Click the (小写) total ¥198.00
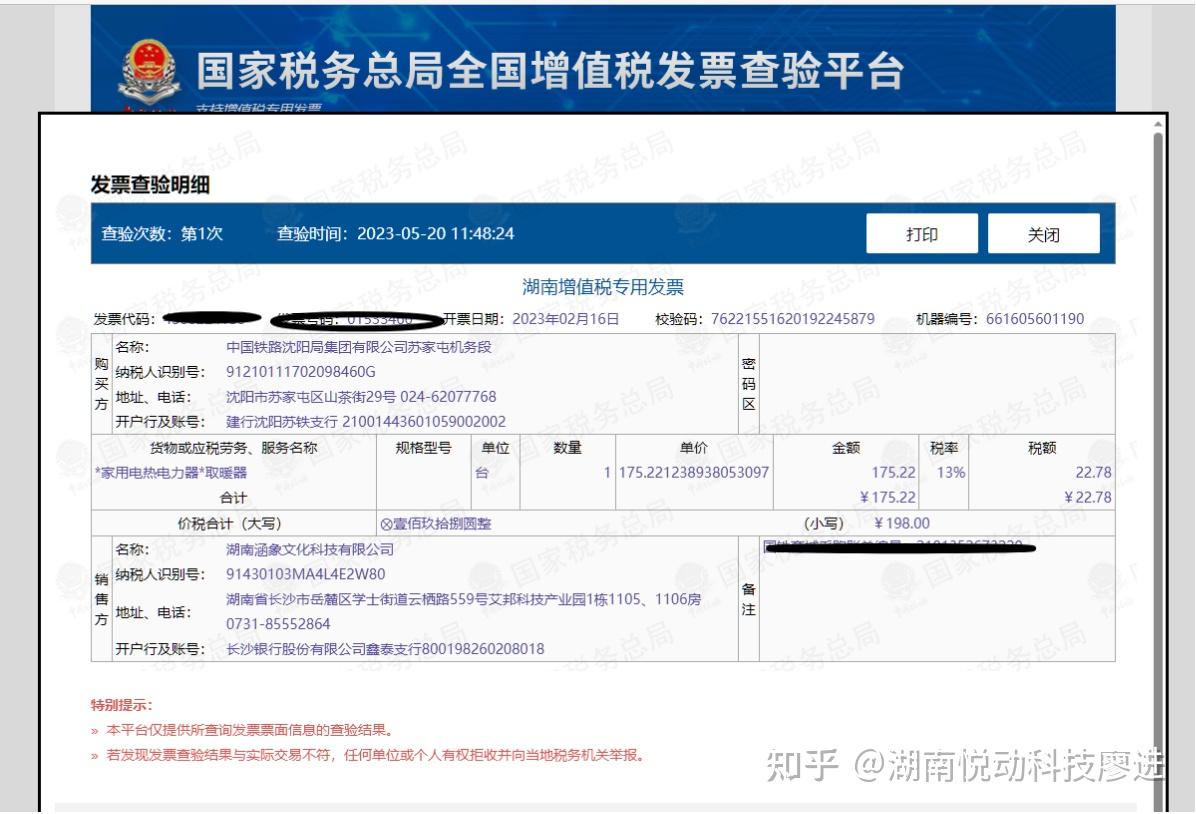The height and width of the screenshot is (814, 1196). pos(902,523)
